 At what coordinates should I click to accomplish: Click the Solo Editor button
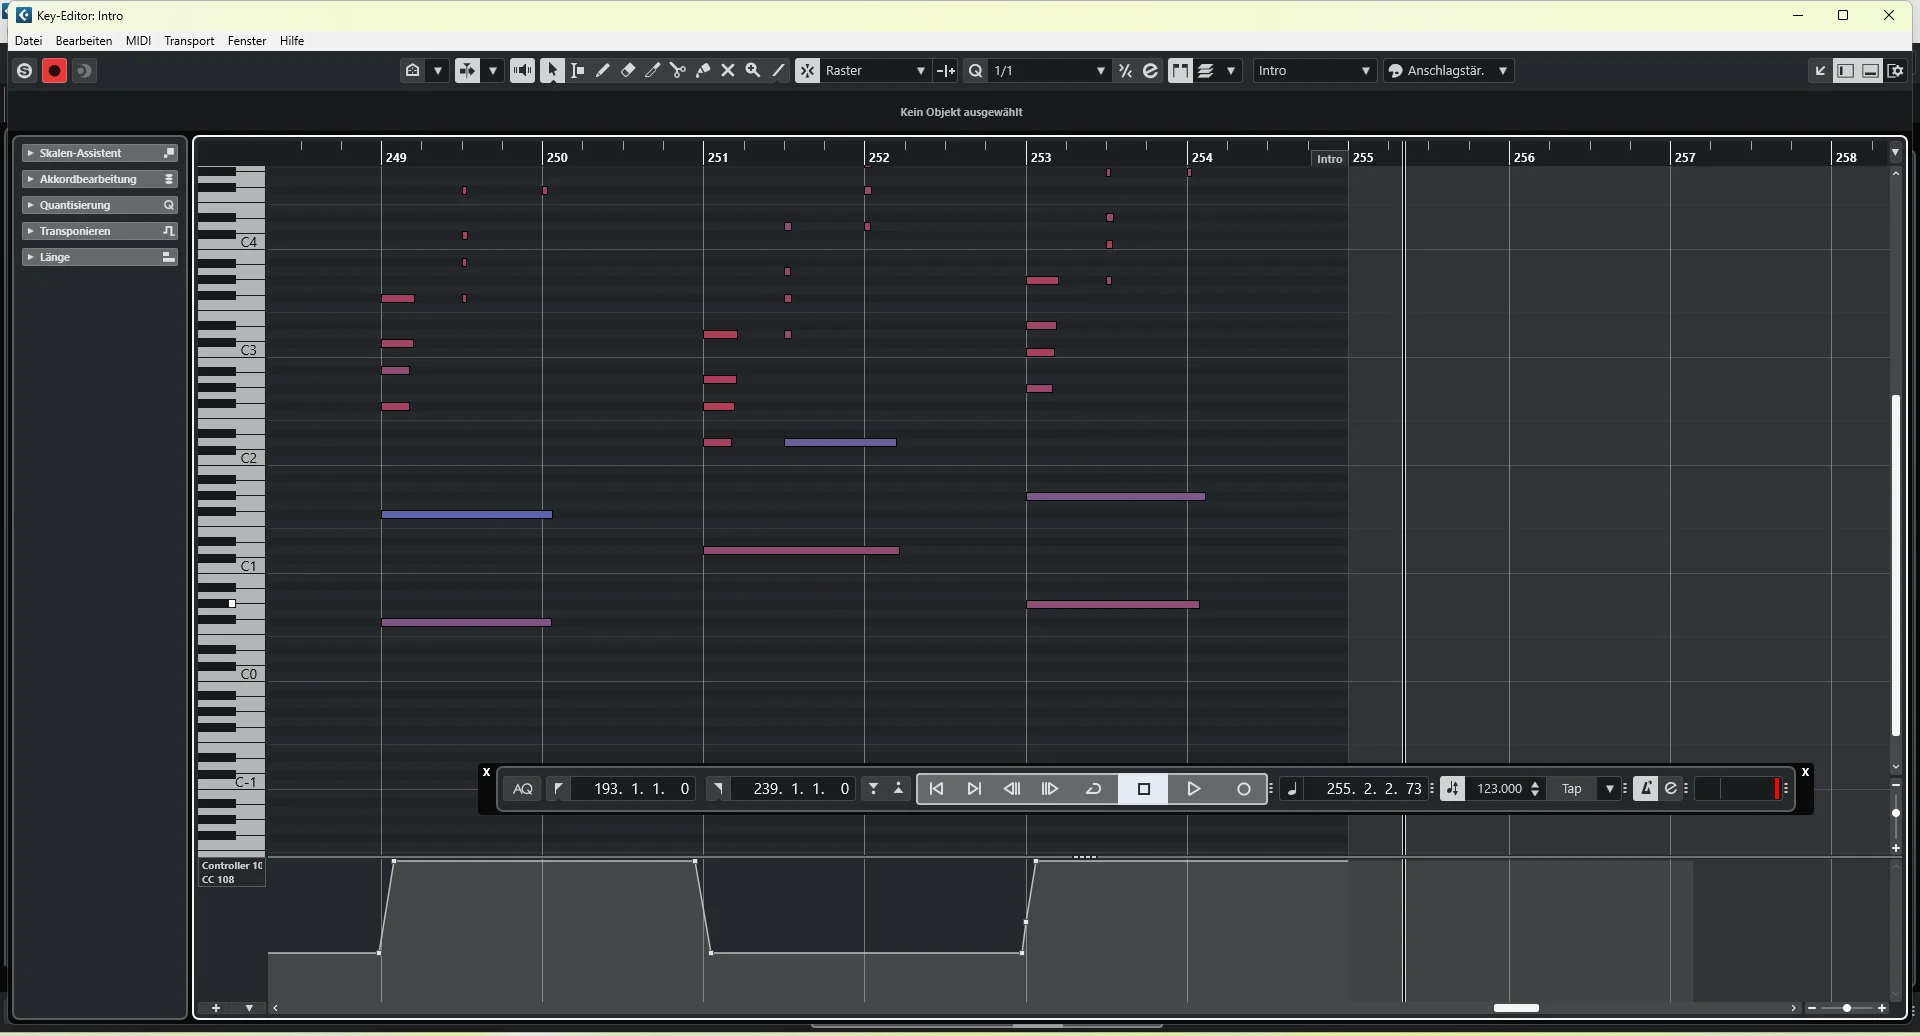(25, 71)
